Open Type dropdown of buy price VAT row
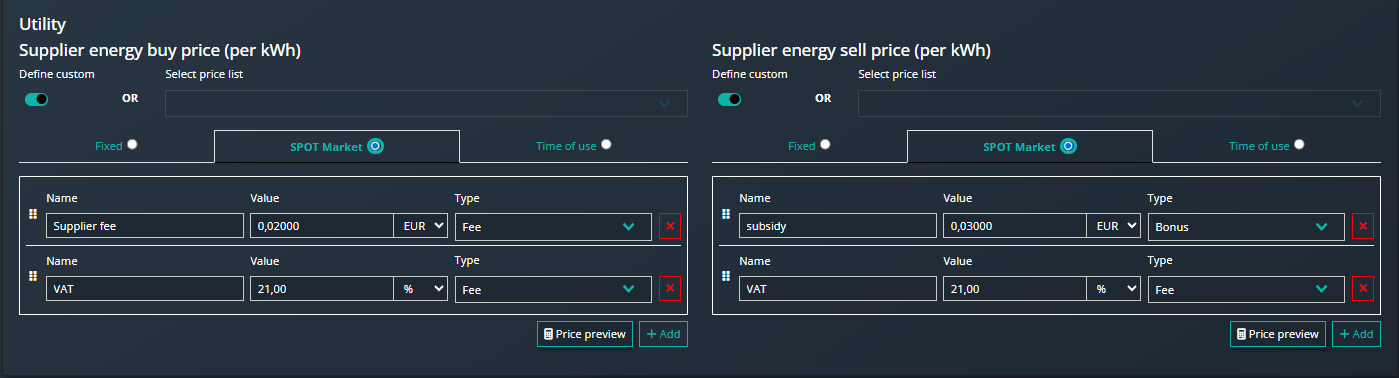Screen dimensions: 1399x378 click(553, 289)
